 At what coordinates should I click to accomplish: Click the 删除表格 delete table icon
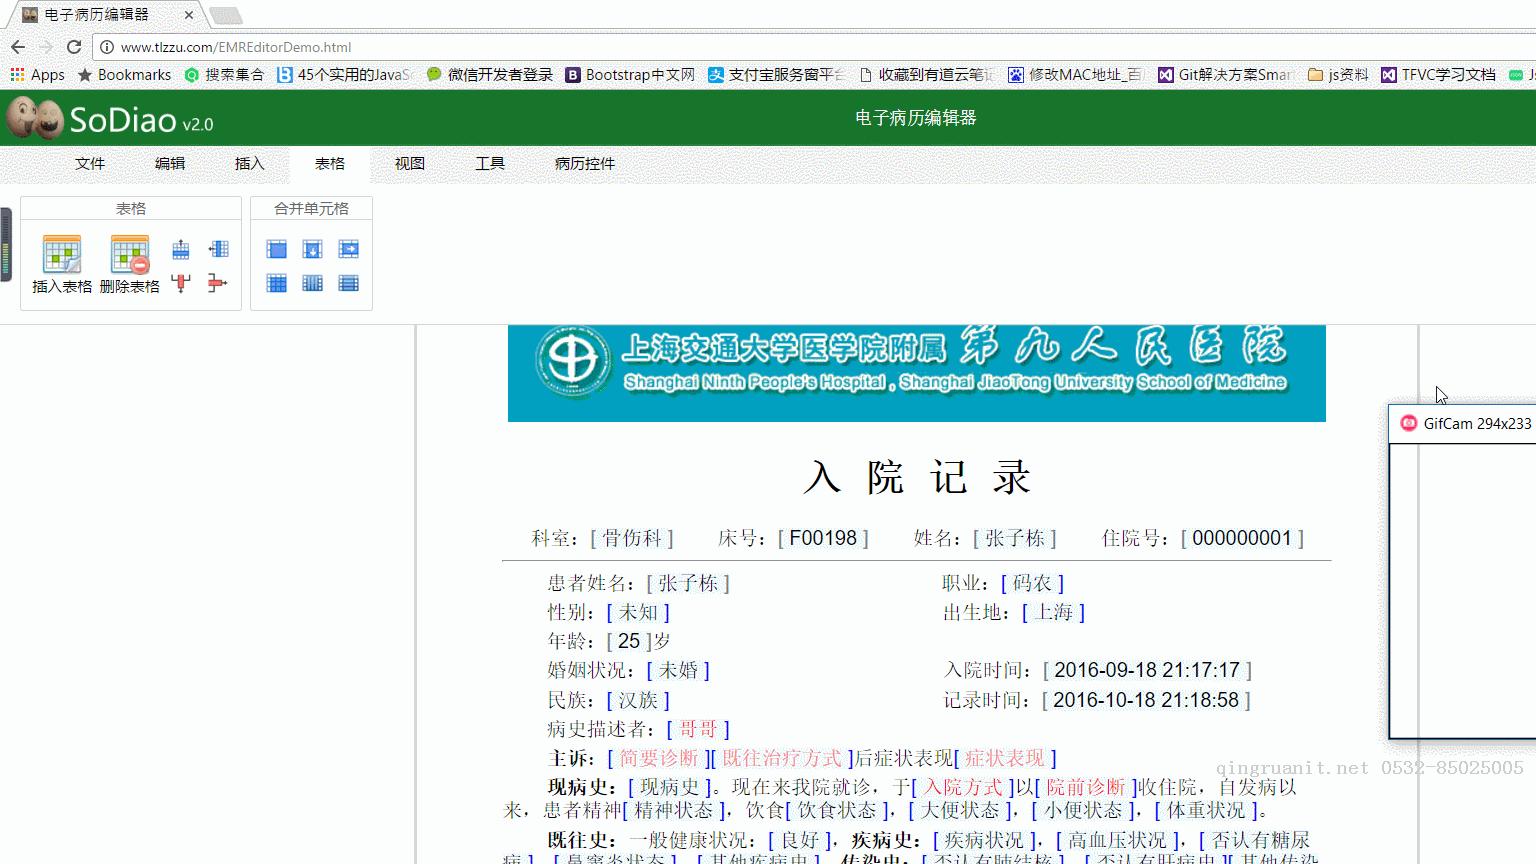pos(130,255)
